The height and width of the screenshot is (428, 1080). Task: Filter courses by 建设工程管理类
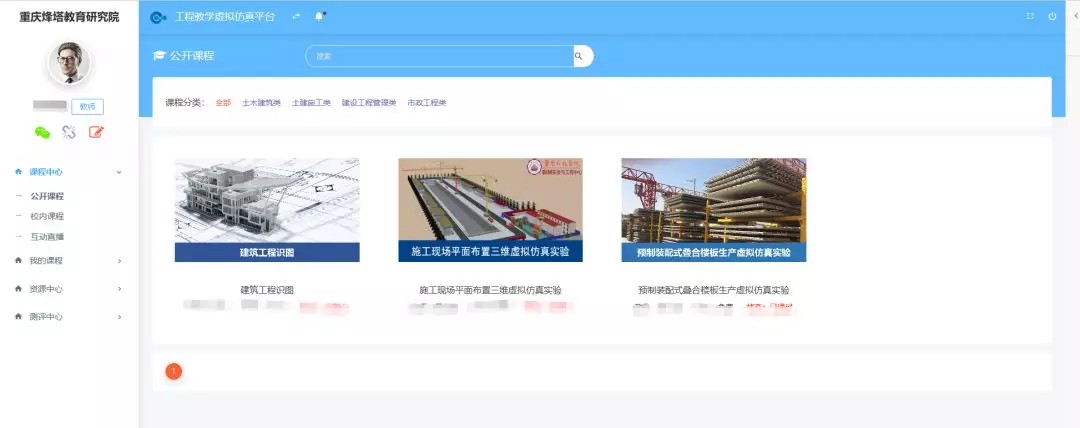click(x=369, y=103)
